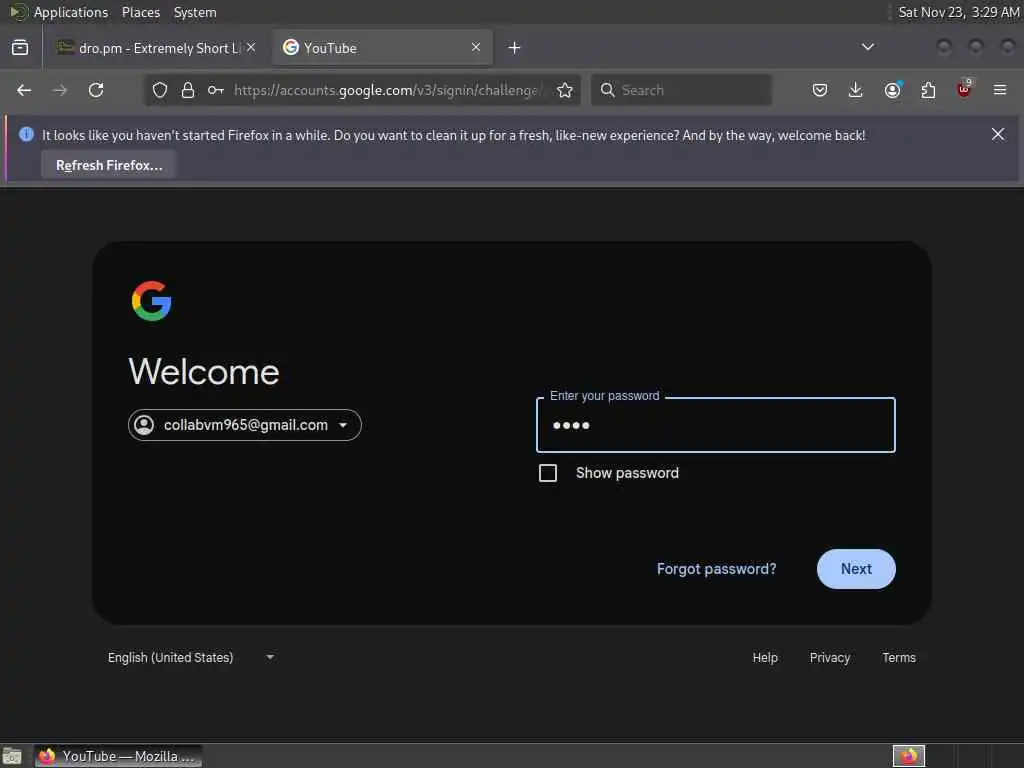Click the show desktop icon in bottom panel
Screen dimensions: 1024x768
(12, 756)
